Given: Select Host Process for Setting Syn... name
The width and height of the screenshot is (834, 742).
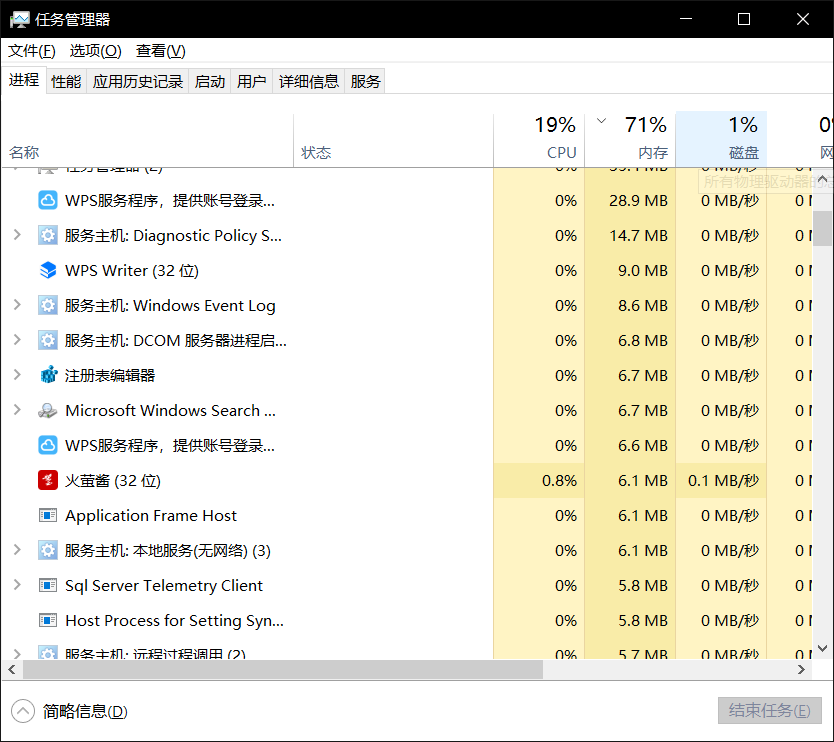Looking at the screenshot, I should point(174,621).
